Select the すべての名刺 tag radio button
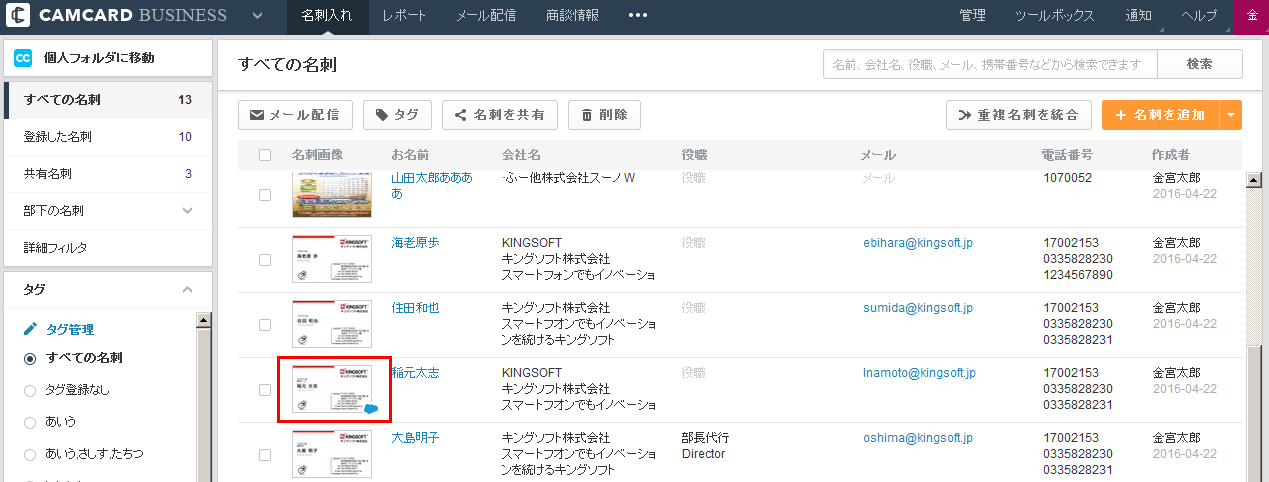This screenshot has width=1269, height=482. point(30,358)
